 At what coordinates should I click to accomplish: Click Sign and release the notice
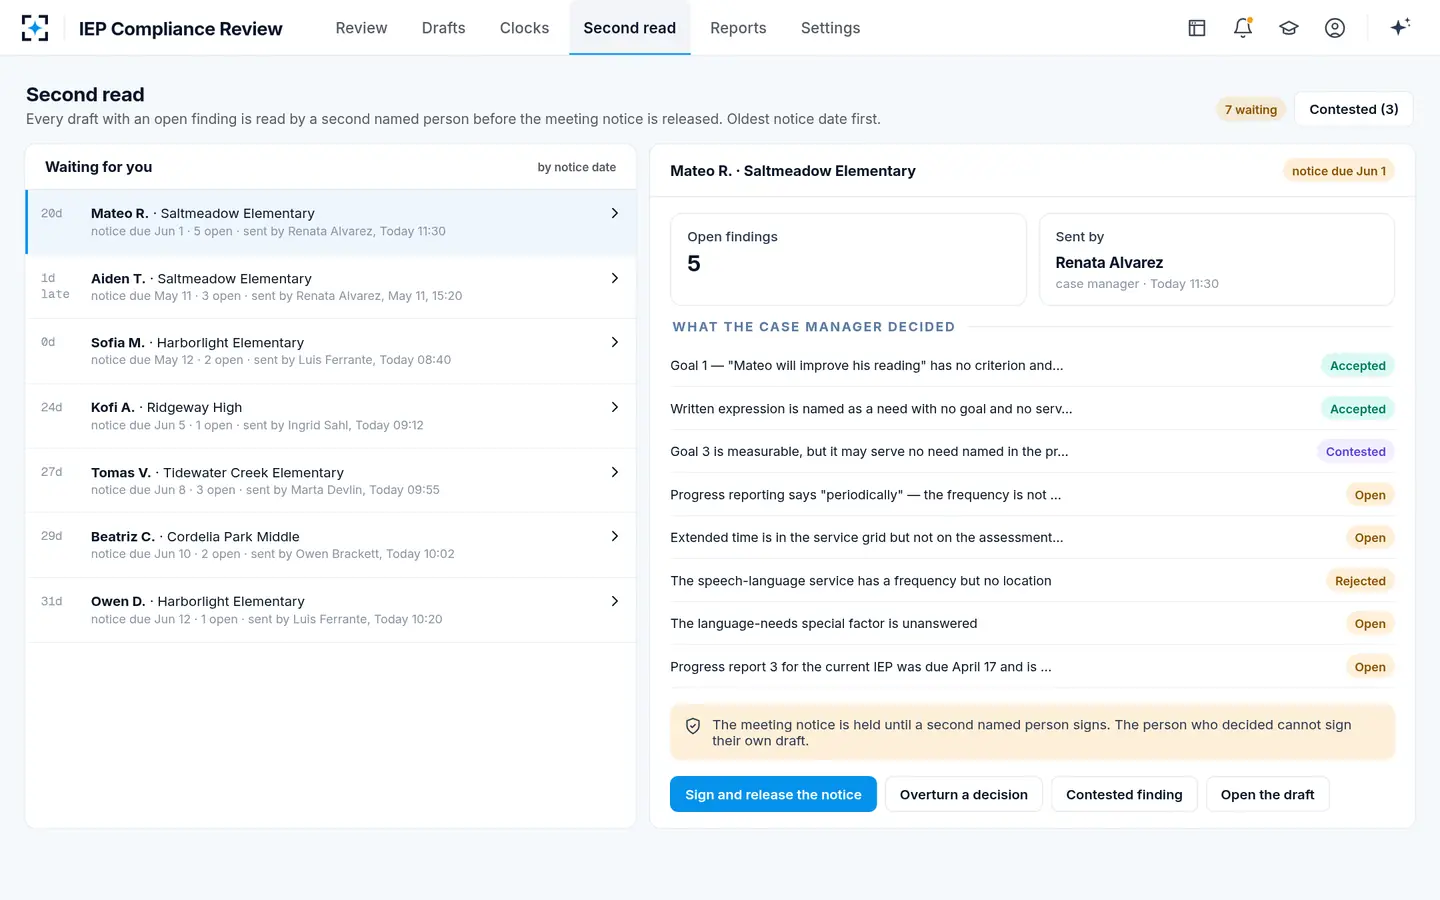[x=773, y=794]
